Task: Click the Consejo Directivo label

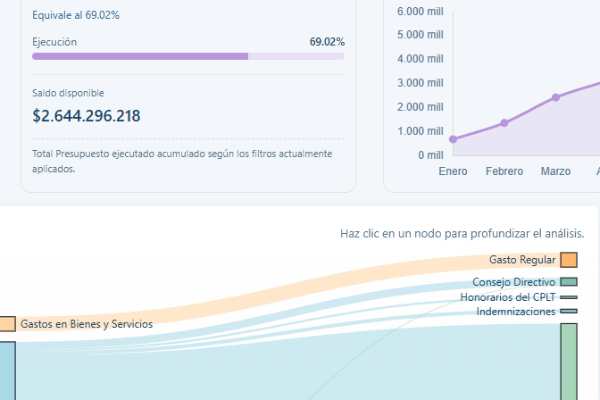Action: 514,282
